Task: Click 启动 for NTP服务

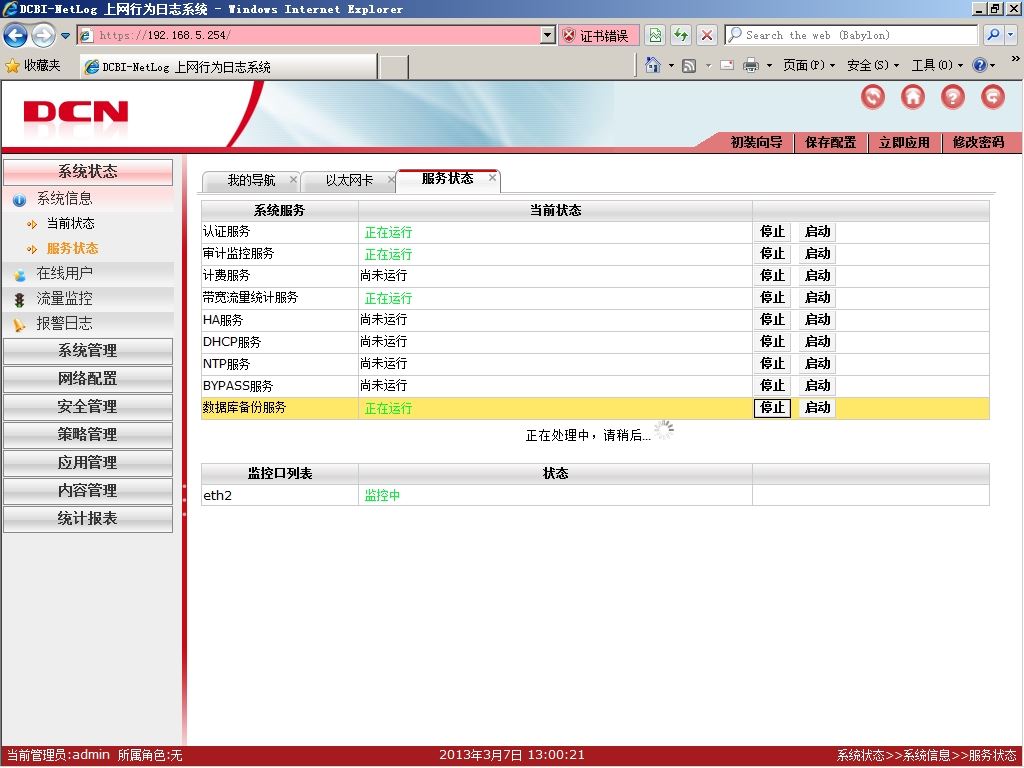Action: pyautogui.click(x=817, y=364)
